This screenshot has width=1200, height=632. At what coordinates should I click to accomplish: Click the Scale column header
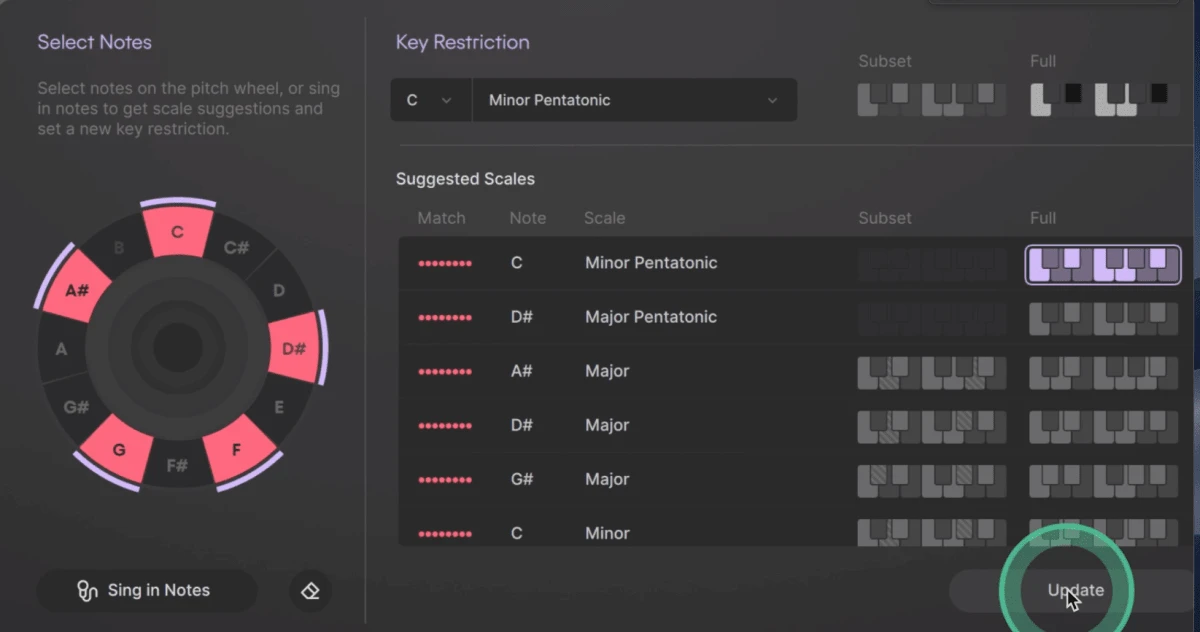coord(605,218)
